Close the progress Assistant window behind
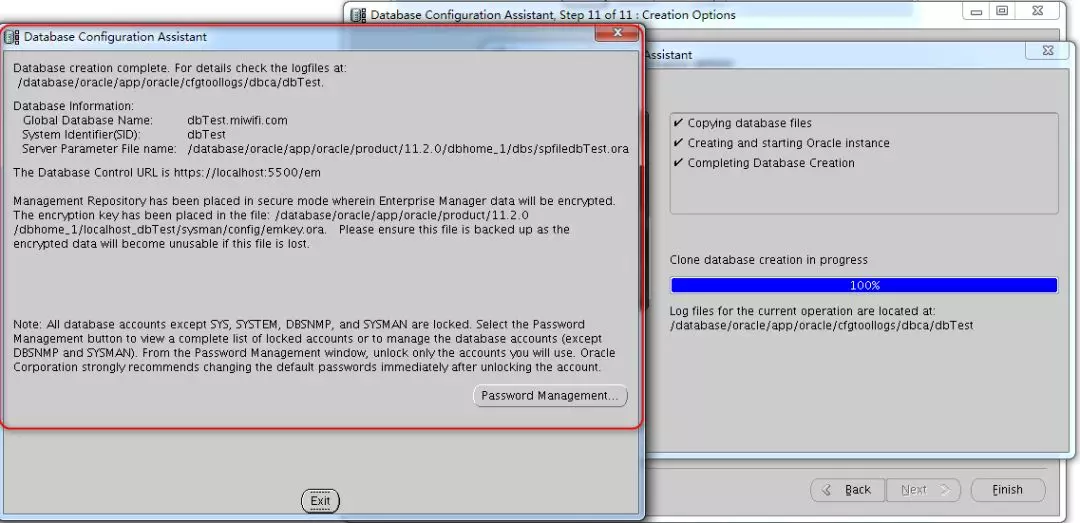The height and width of the screenshot is (523, 1080). pos(1048,50)
